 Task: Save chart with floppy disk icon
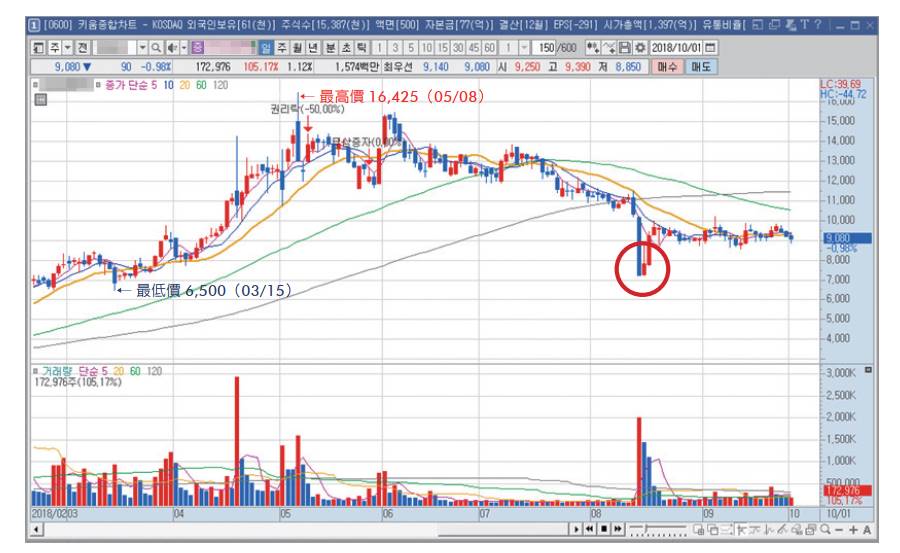click(624, 48)
